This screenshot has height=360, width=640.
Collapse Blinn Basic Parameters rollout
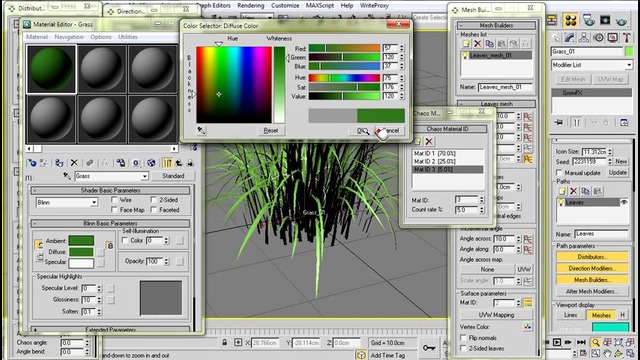[x=110, y=223]
